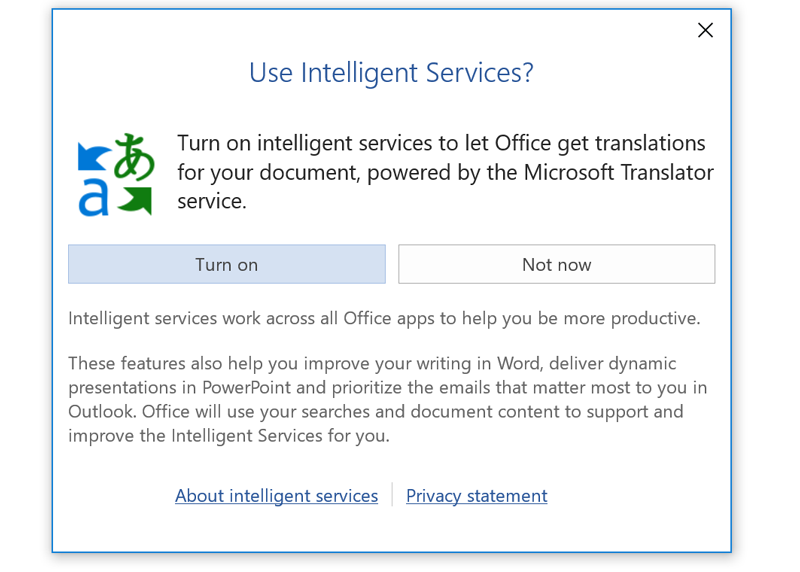The height and width of the screenshot is (572, 800).
Task: Open the About intelligent services link
Action: pos(276,496)
